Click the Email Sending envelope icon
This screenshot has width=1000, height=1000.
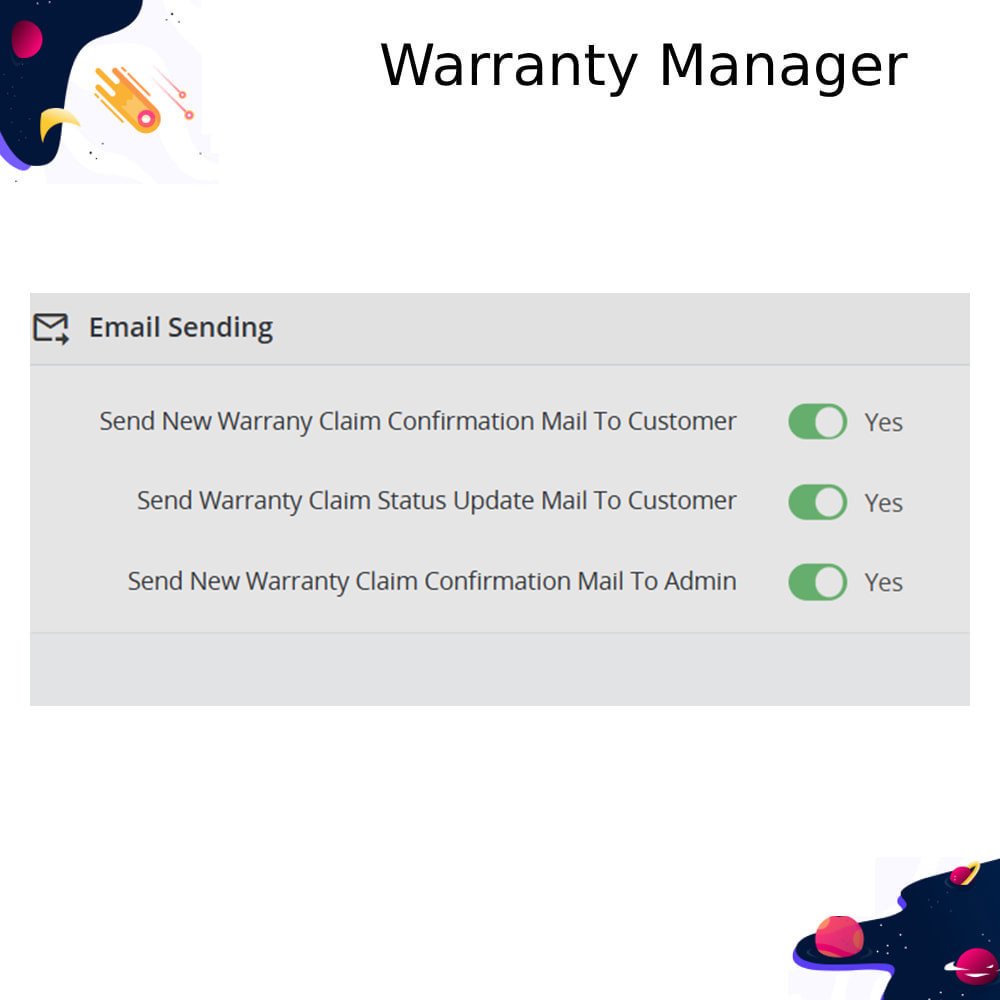(51, 328)
